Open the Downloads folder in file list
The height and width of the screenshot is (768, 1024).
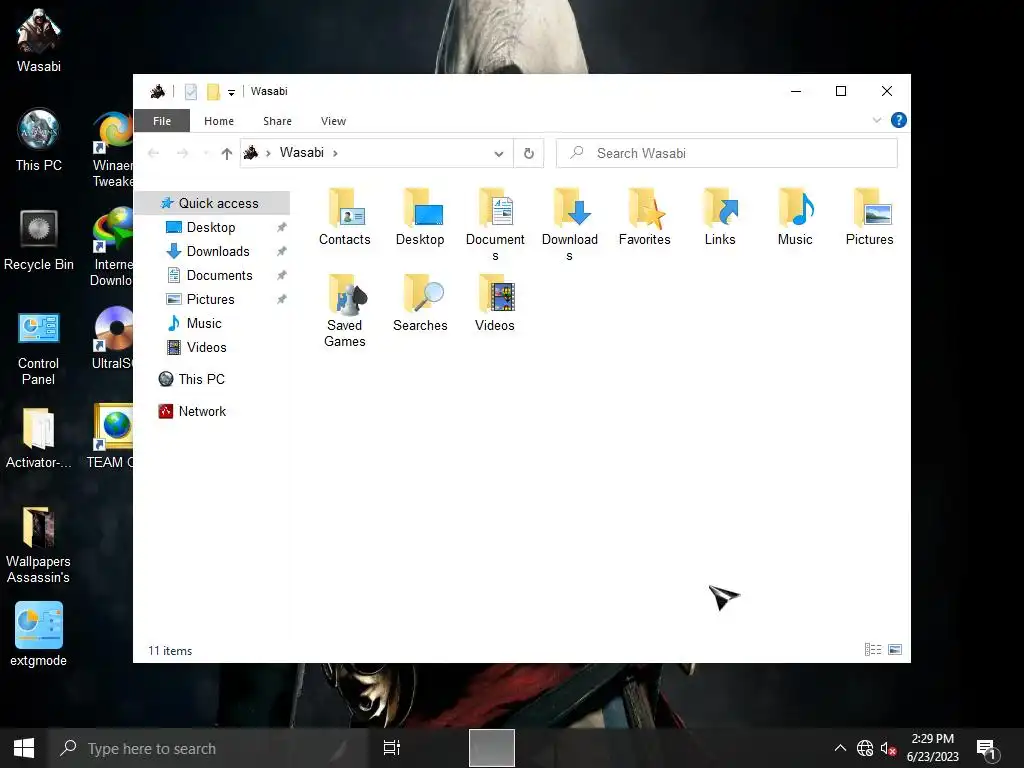(569, 225)
